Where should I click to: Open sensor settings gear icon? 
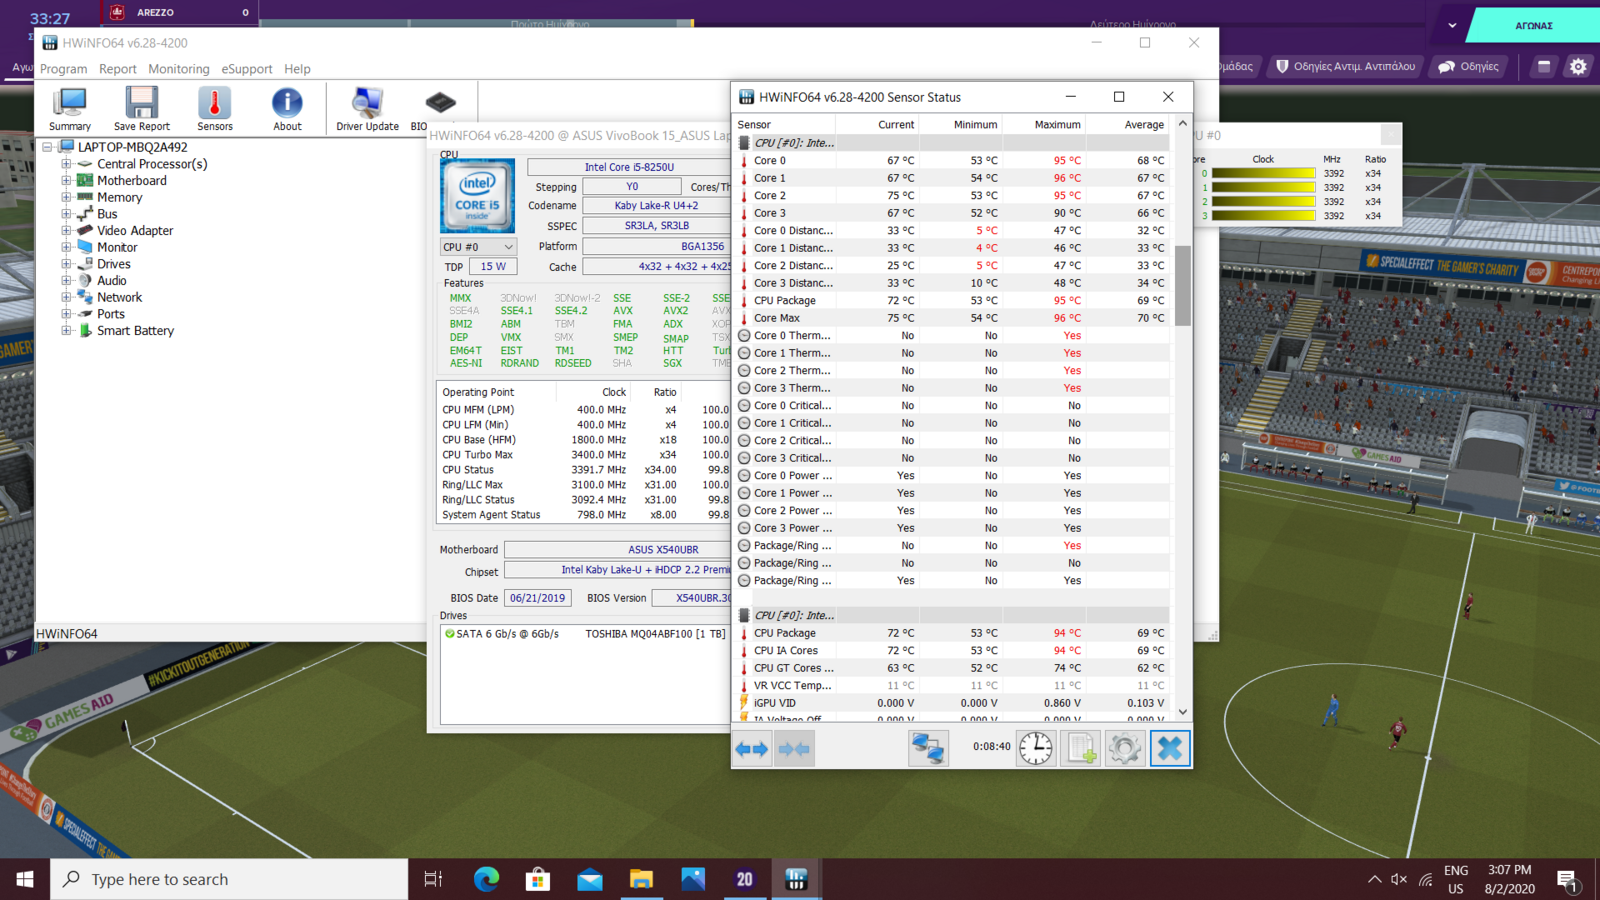1124,748
